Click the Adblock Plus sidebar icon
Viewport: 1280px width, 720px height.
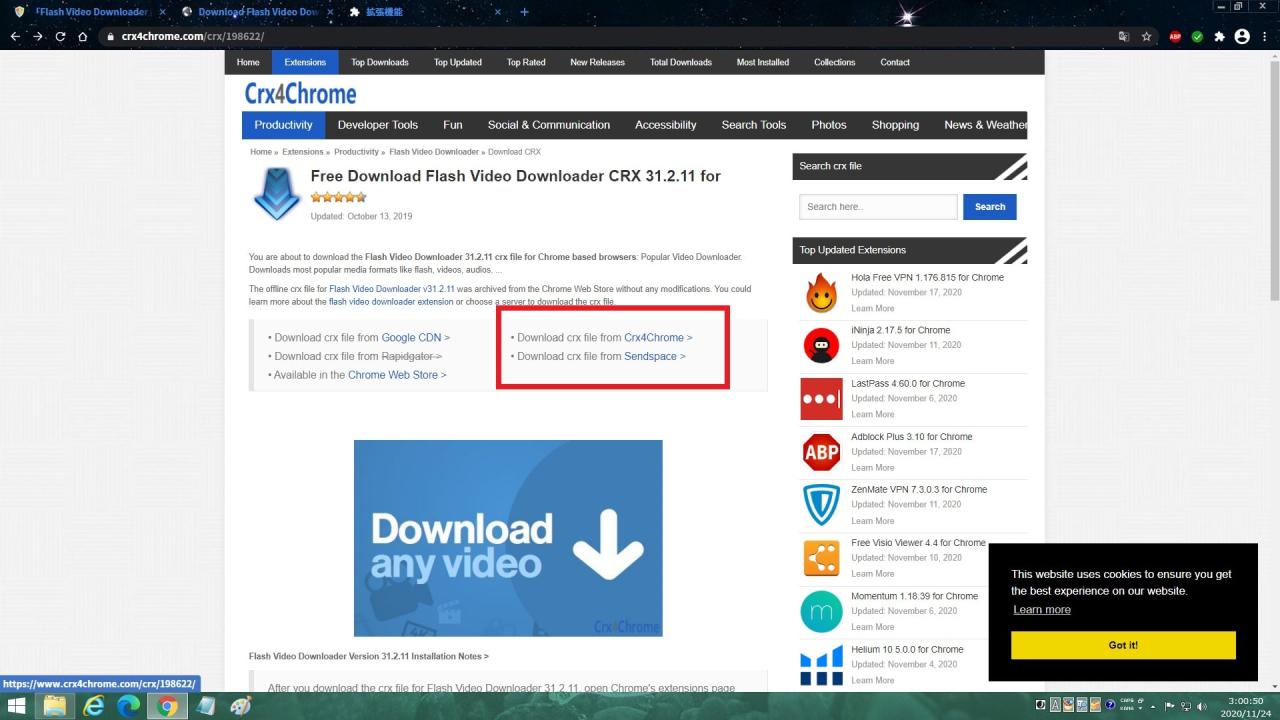coord(822,452)
